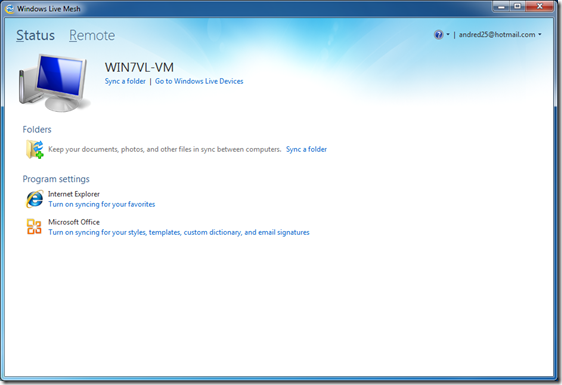Click the 'Internet Explorer' label
Screen dimensions: 562x385
(74, 194)
